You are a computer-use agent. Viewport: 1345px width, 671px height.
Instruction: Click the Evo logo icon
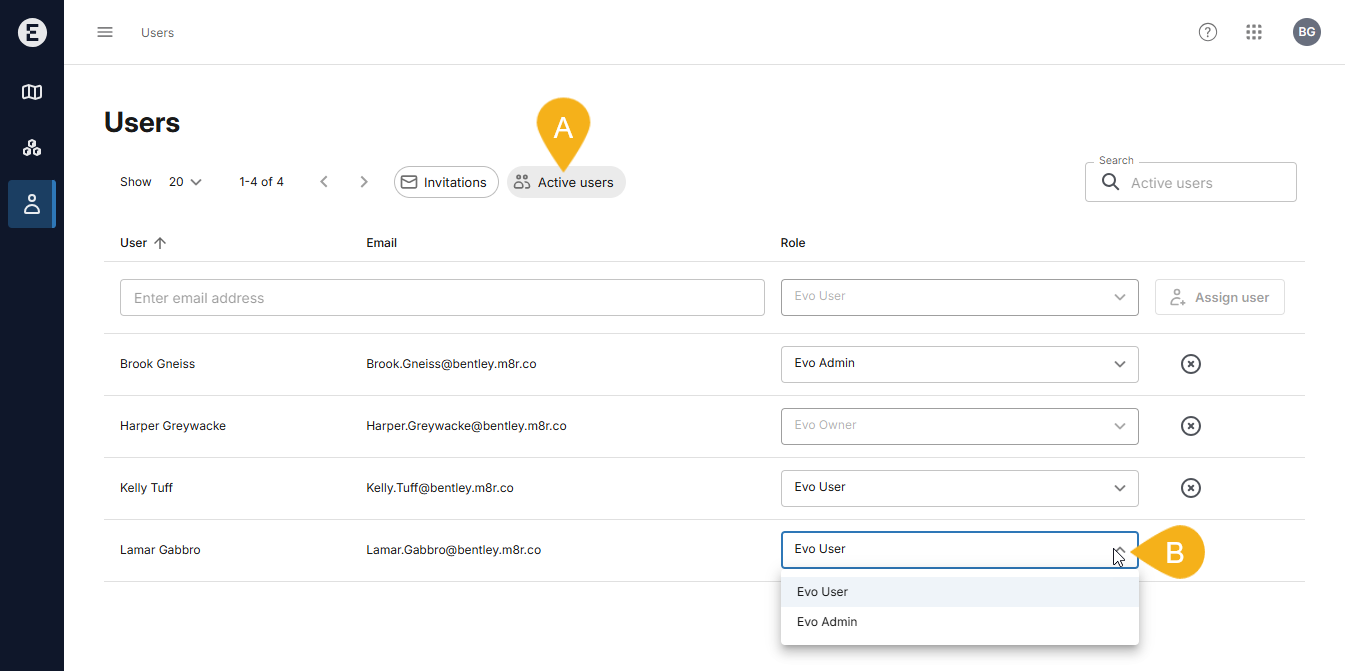[32, 32]
